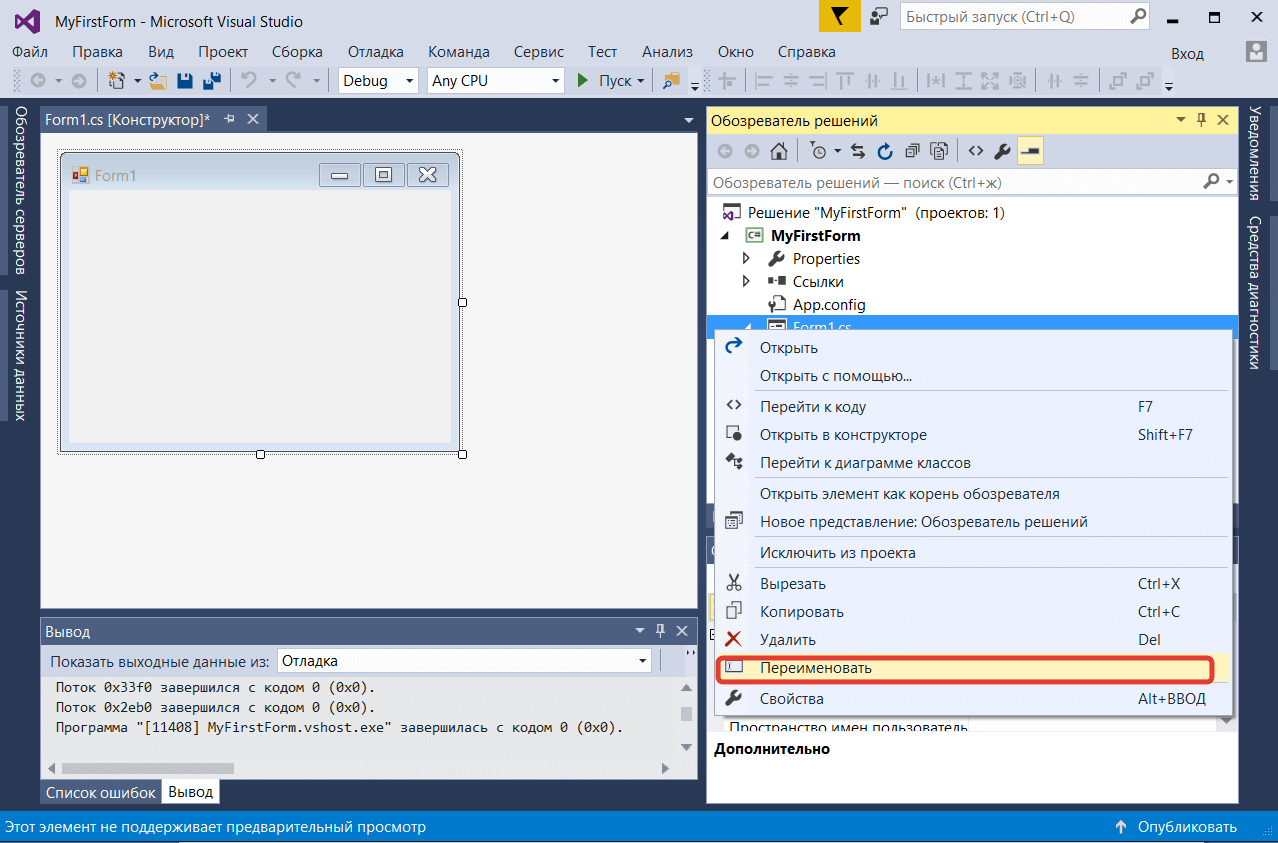Choose Переименовать in the context menu
The width and height of the screenshot is (1278, 843).
click(x=973, y=668)
